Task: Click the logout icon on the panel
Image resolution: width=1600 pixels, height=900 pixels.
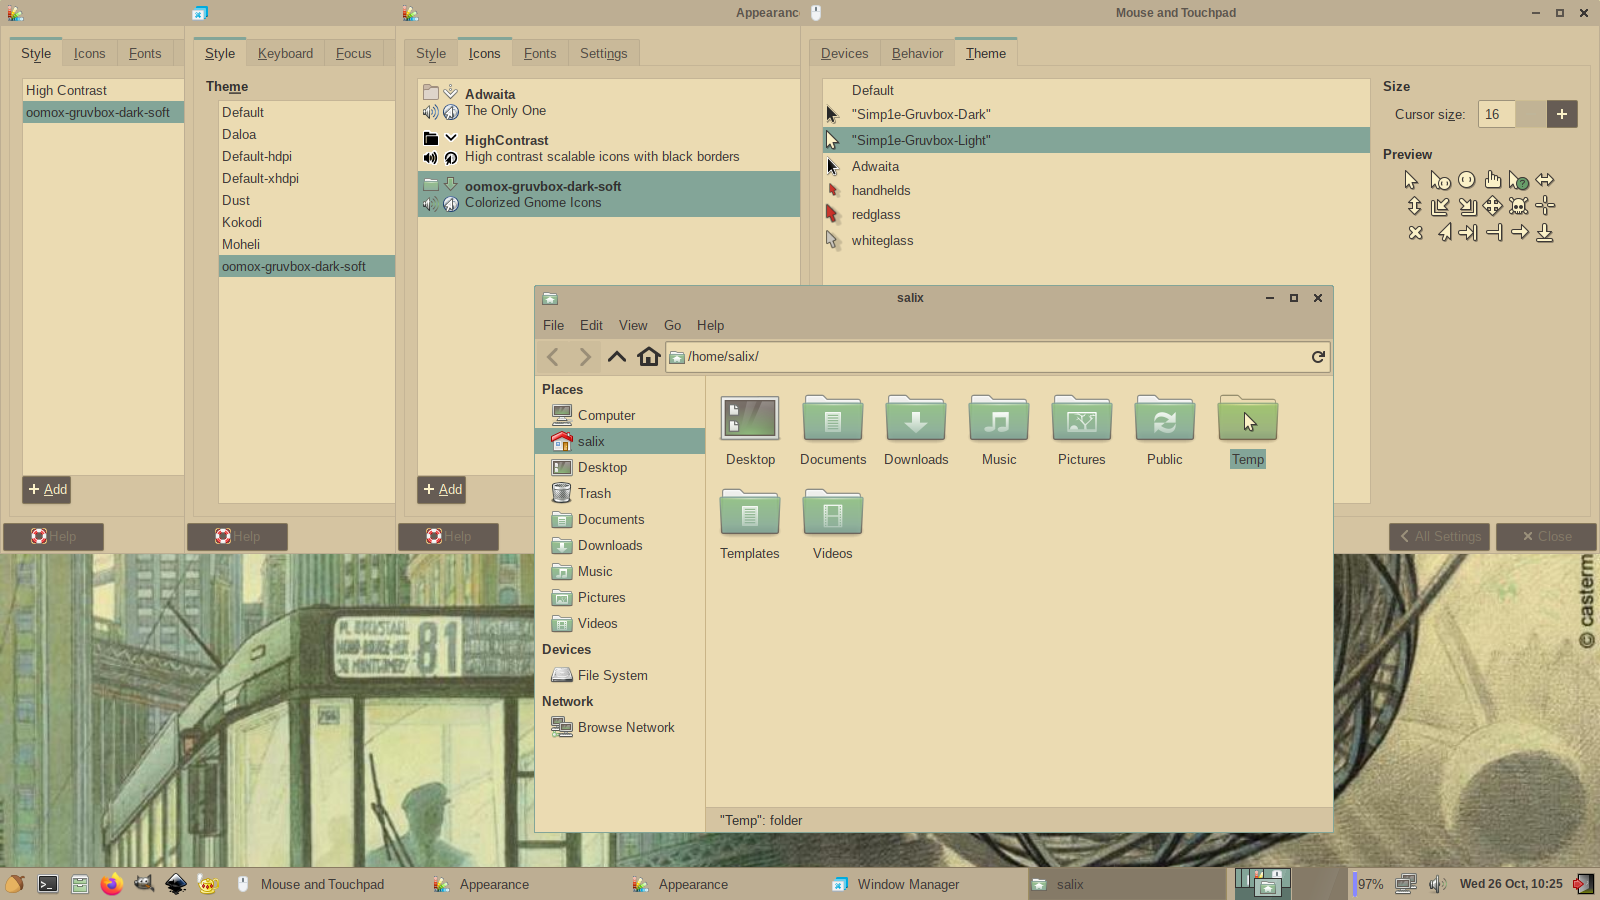Action: 1583,884
